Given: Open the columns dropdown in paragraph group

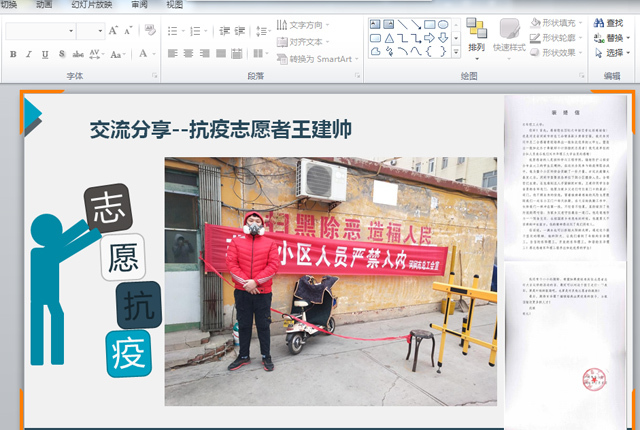Looking at the screenshot, I should pos(261,53).
